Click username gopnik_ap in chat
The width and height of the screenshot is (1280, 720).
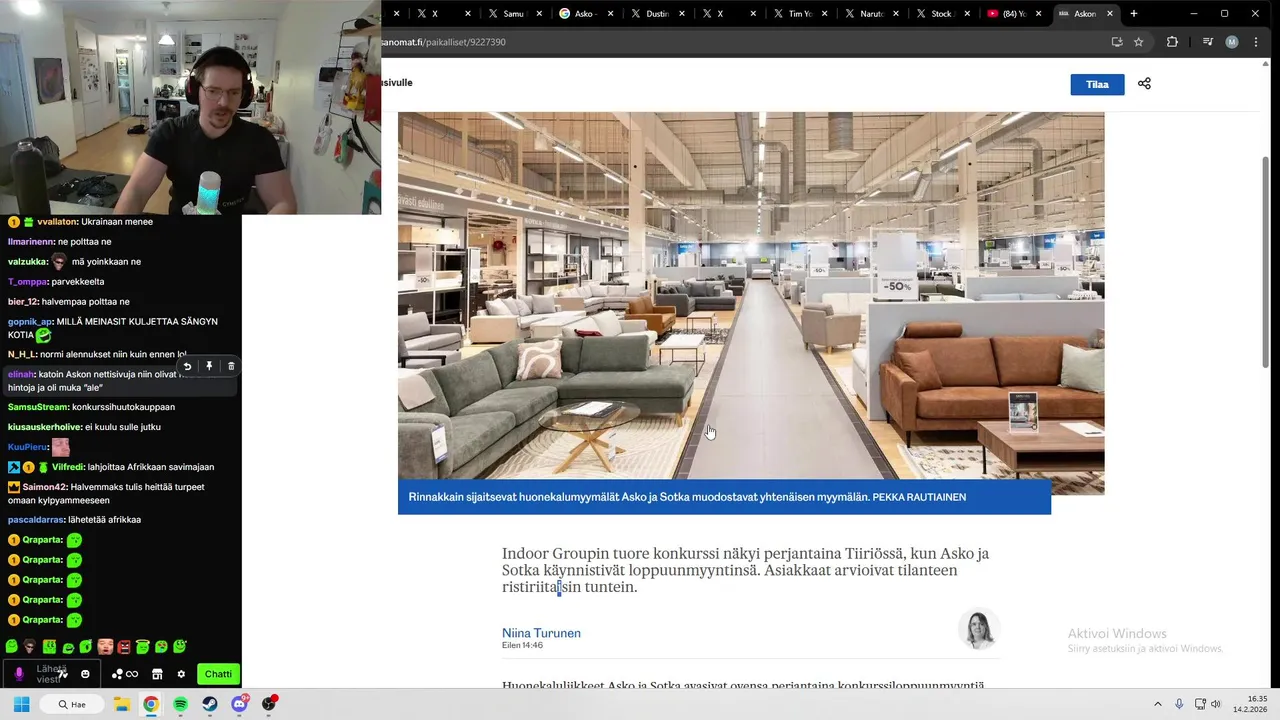(30, 322)
